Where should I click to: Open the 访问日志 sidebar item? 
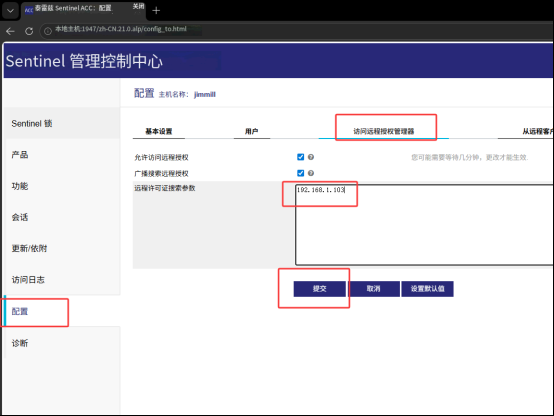[x=61, y=280]
